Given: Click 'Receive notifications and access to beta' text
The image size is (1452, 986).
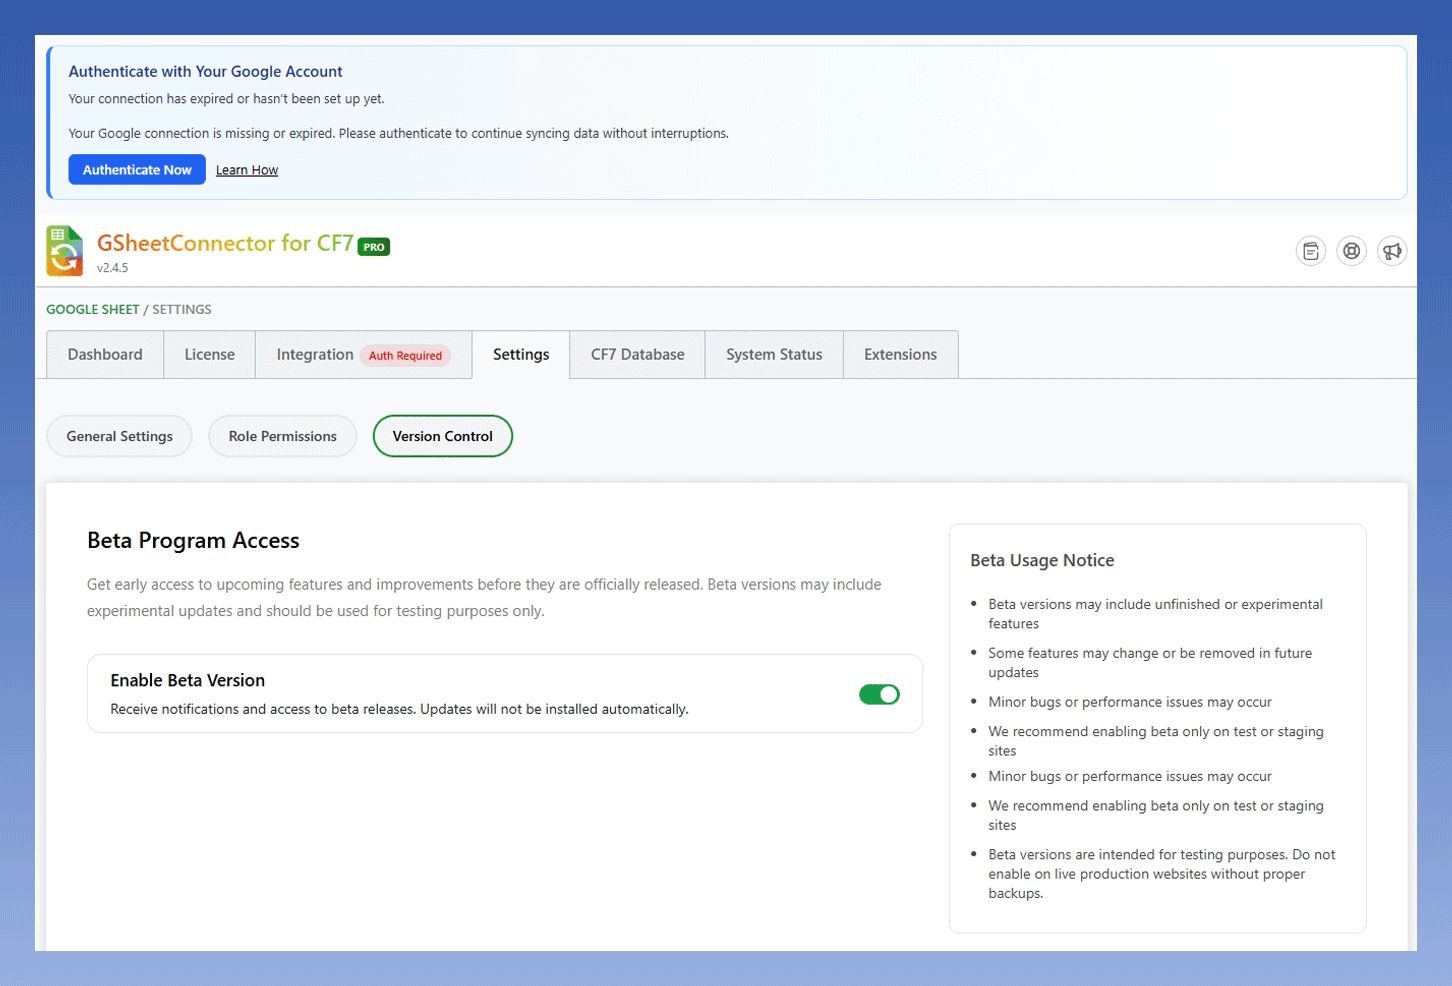Looking at the screenshot, I should 399,710.
